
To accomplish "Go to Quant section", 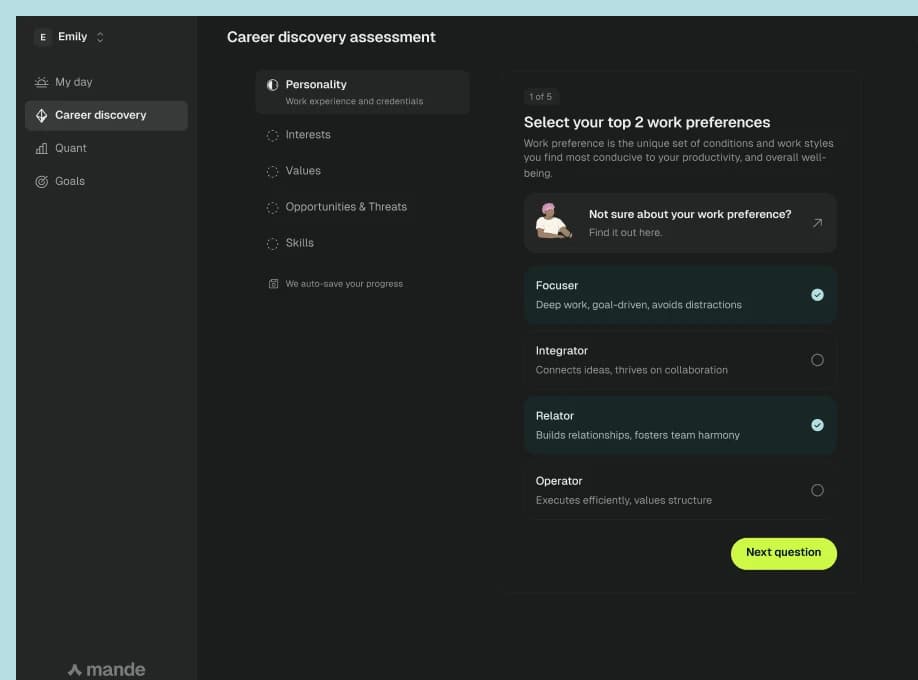I will tap(106, 148).
